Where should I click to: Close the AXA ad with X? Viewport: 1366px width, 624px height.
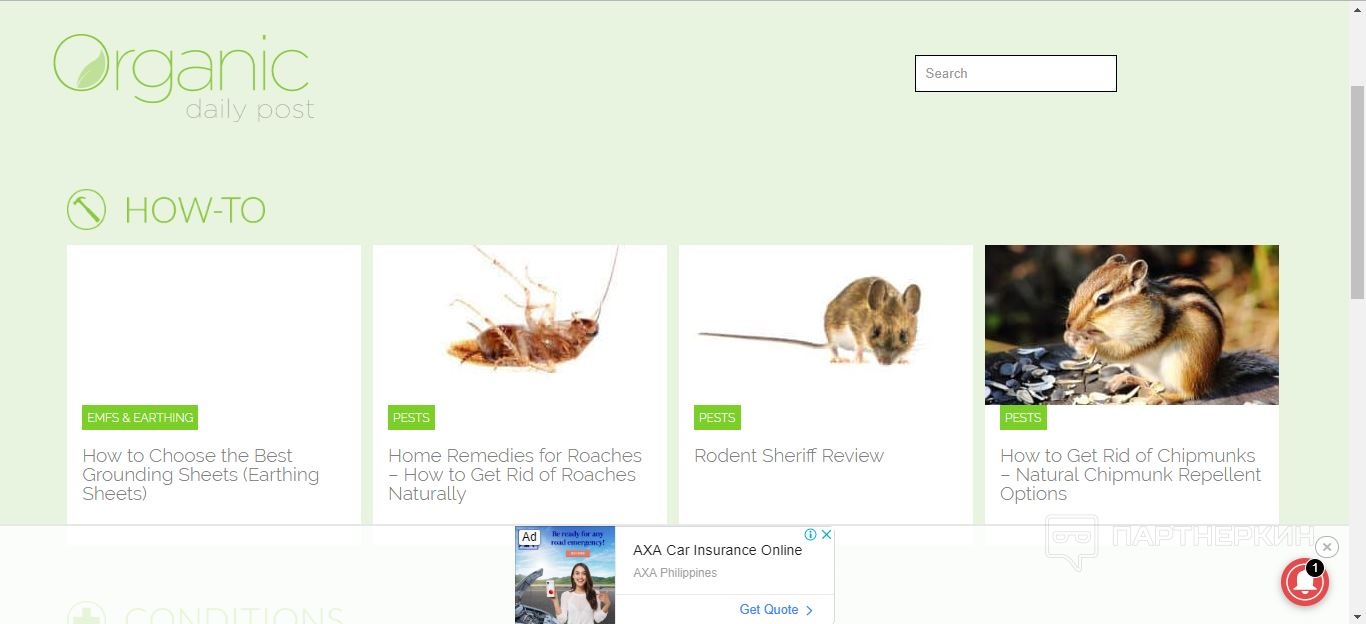[x=826, y=535]
